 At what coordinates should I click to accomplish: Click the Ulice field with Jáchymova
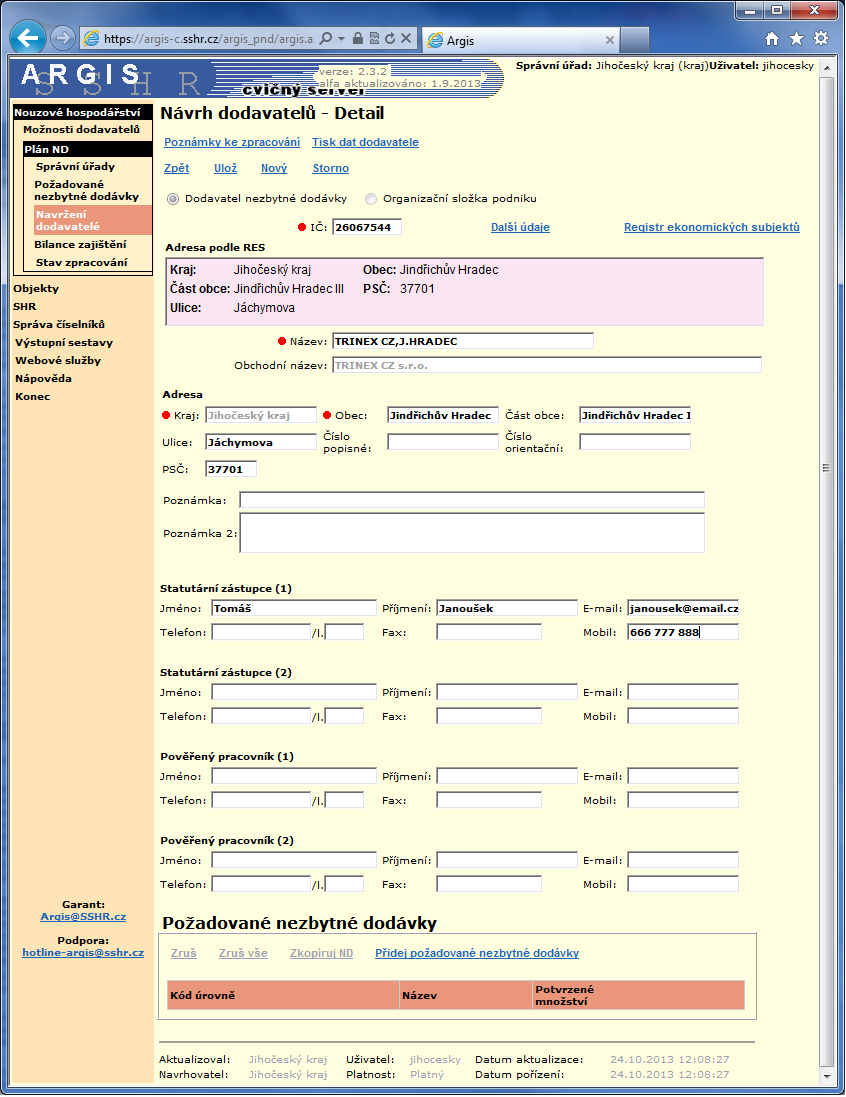tap(261, 442)
